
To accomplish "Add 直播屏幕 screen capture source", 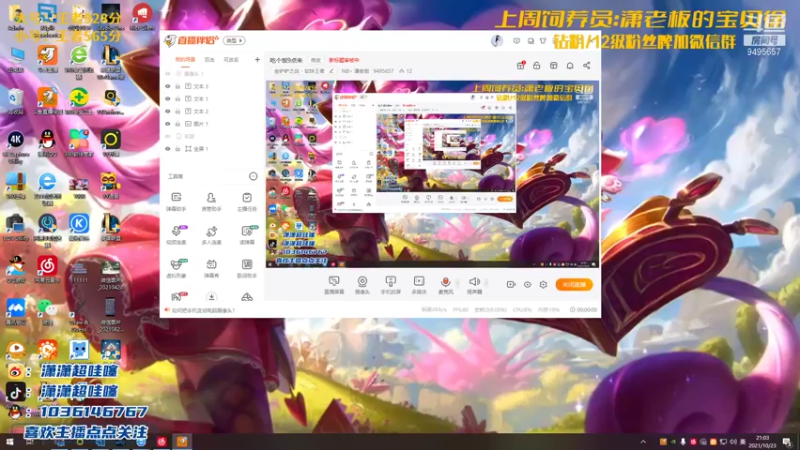I will tap(334, 285).
